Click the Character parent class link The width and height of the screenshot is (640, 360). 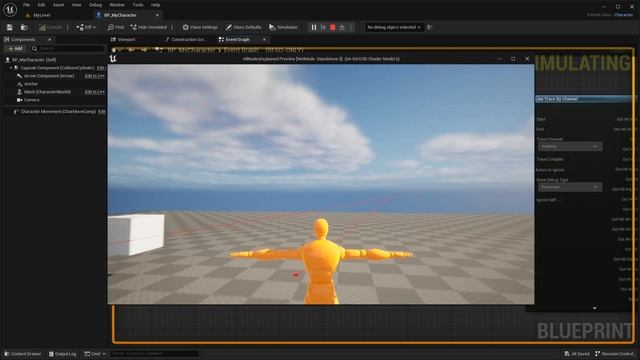point(623,15)
